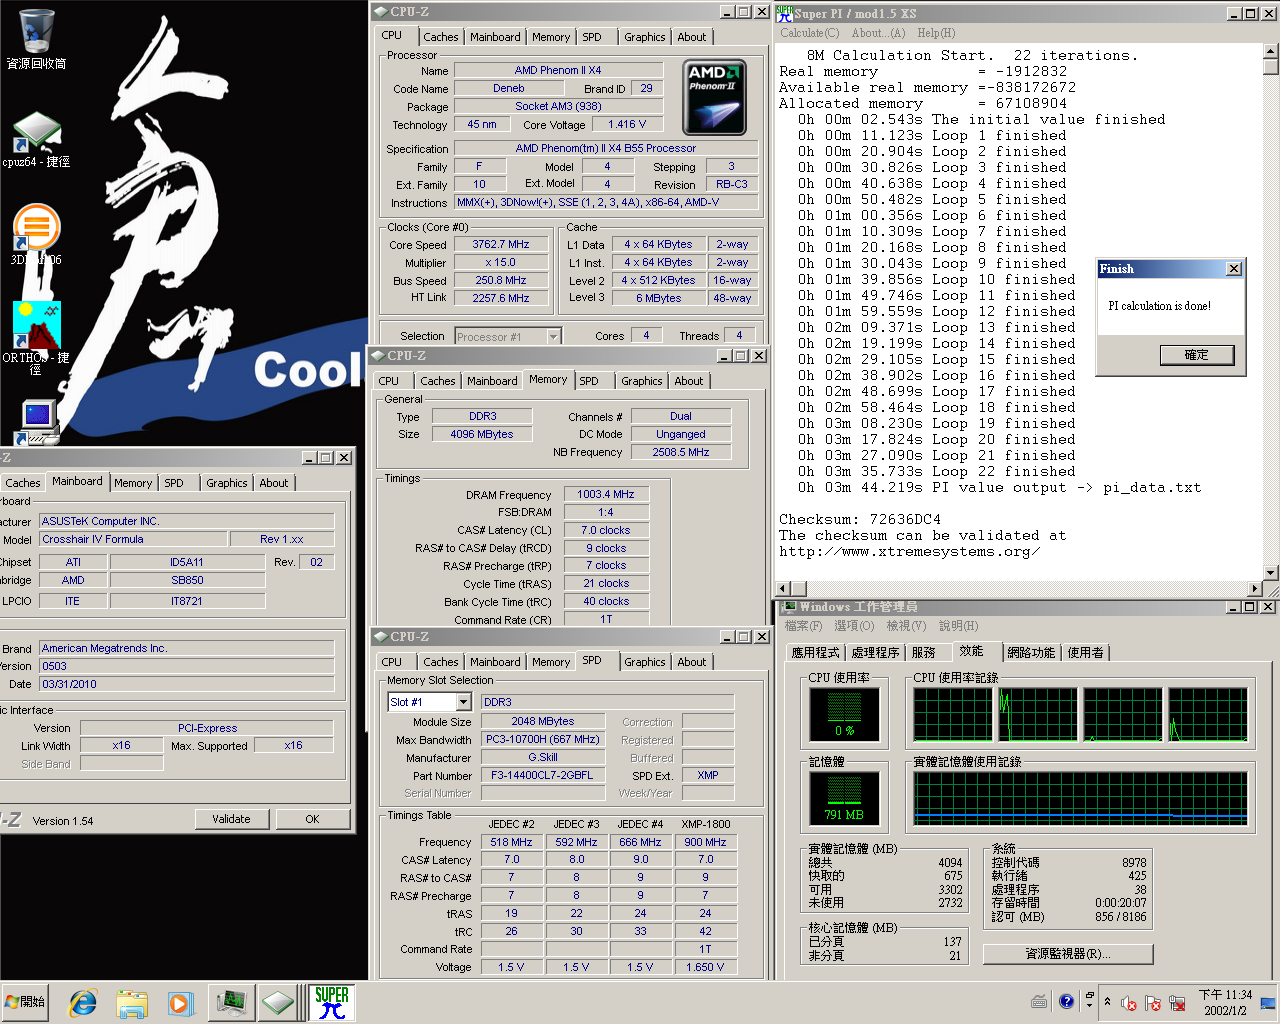
Task: Click 確定 in the Finish dialog
Action: click(1196, 355)
